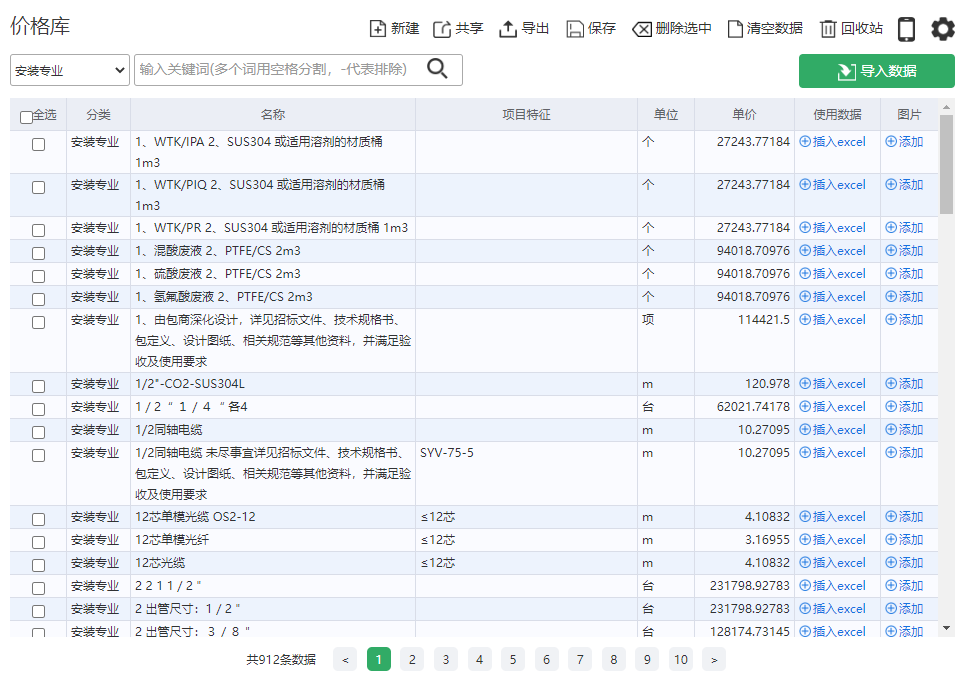Open the 安装专业 category dropdown

coord(70,70)
